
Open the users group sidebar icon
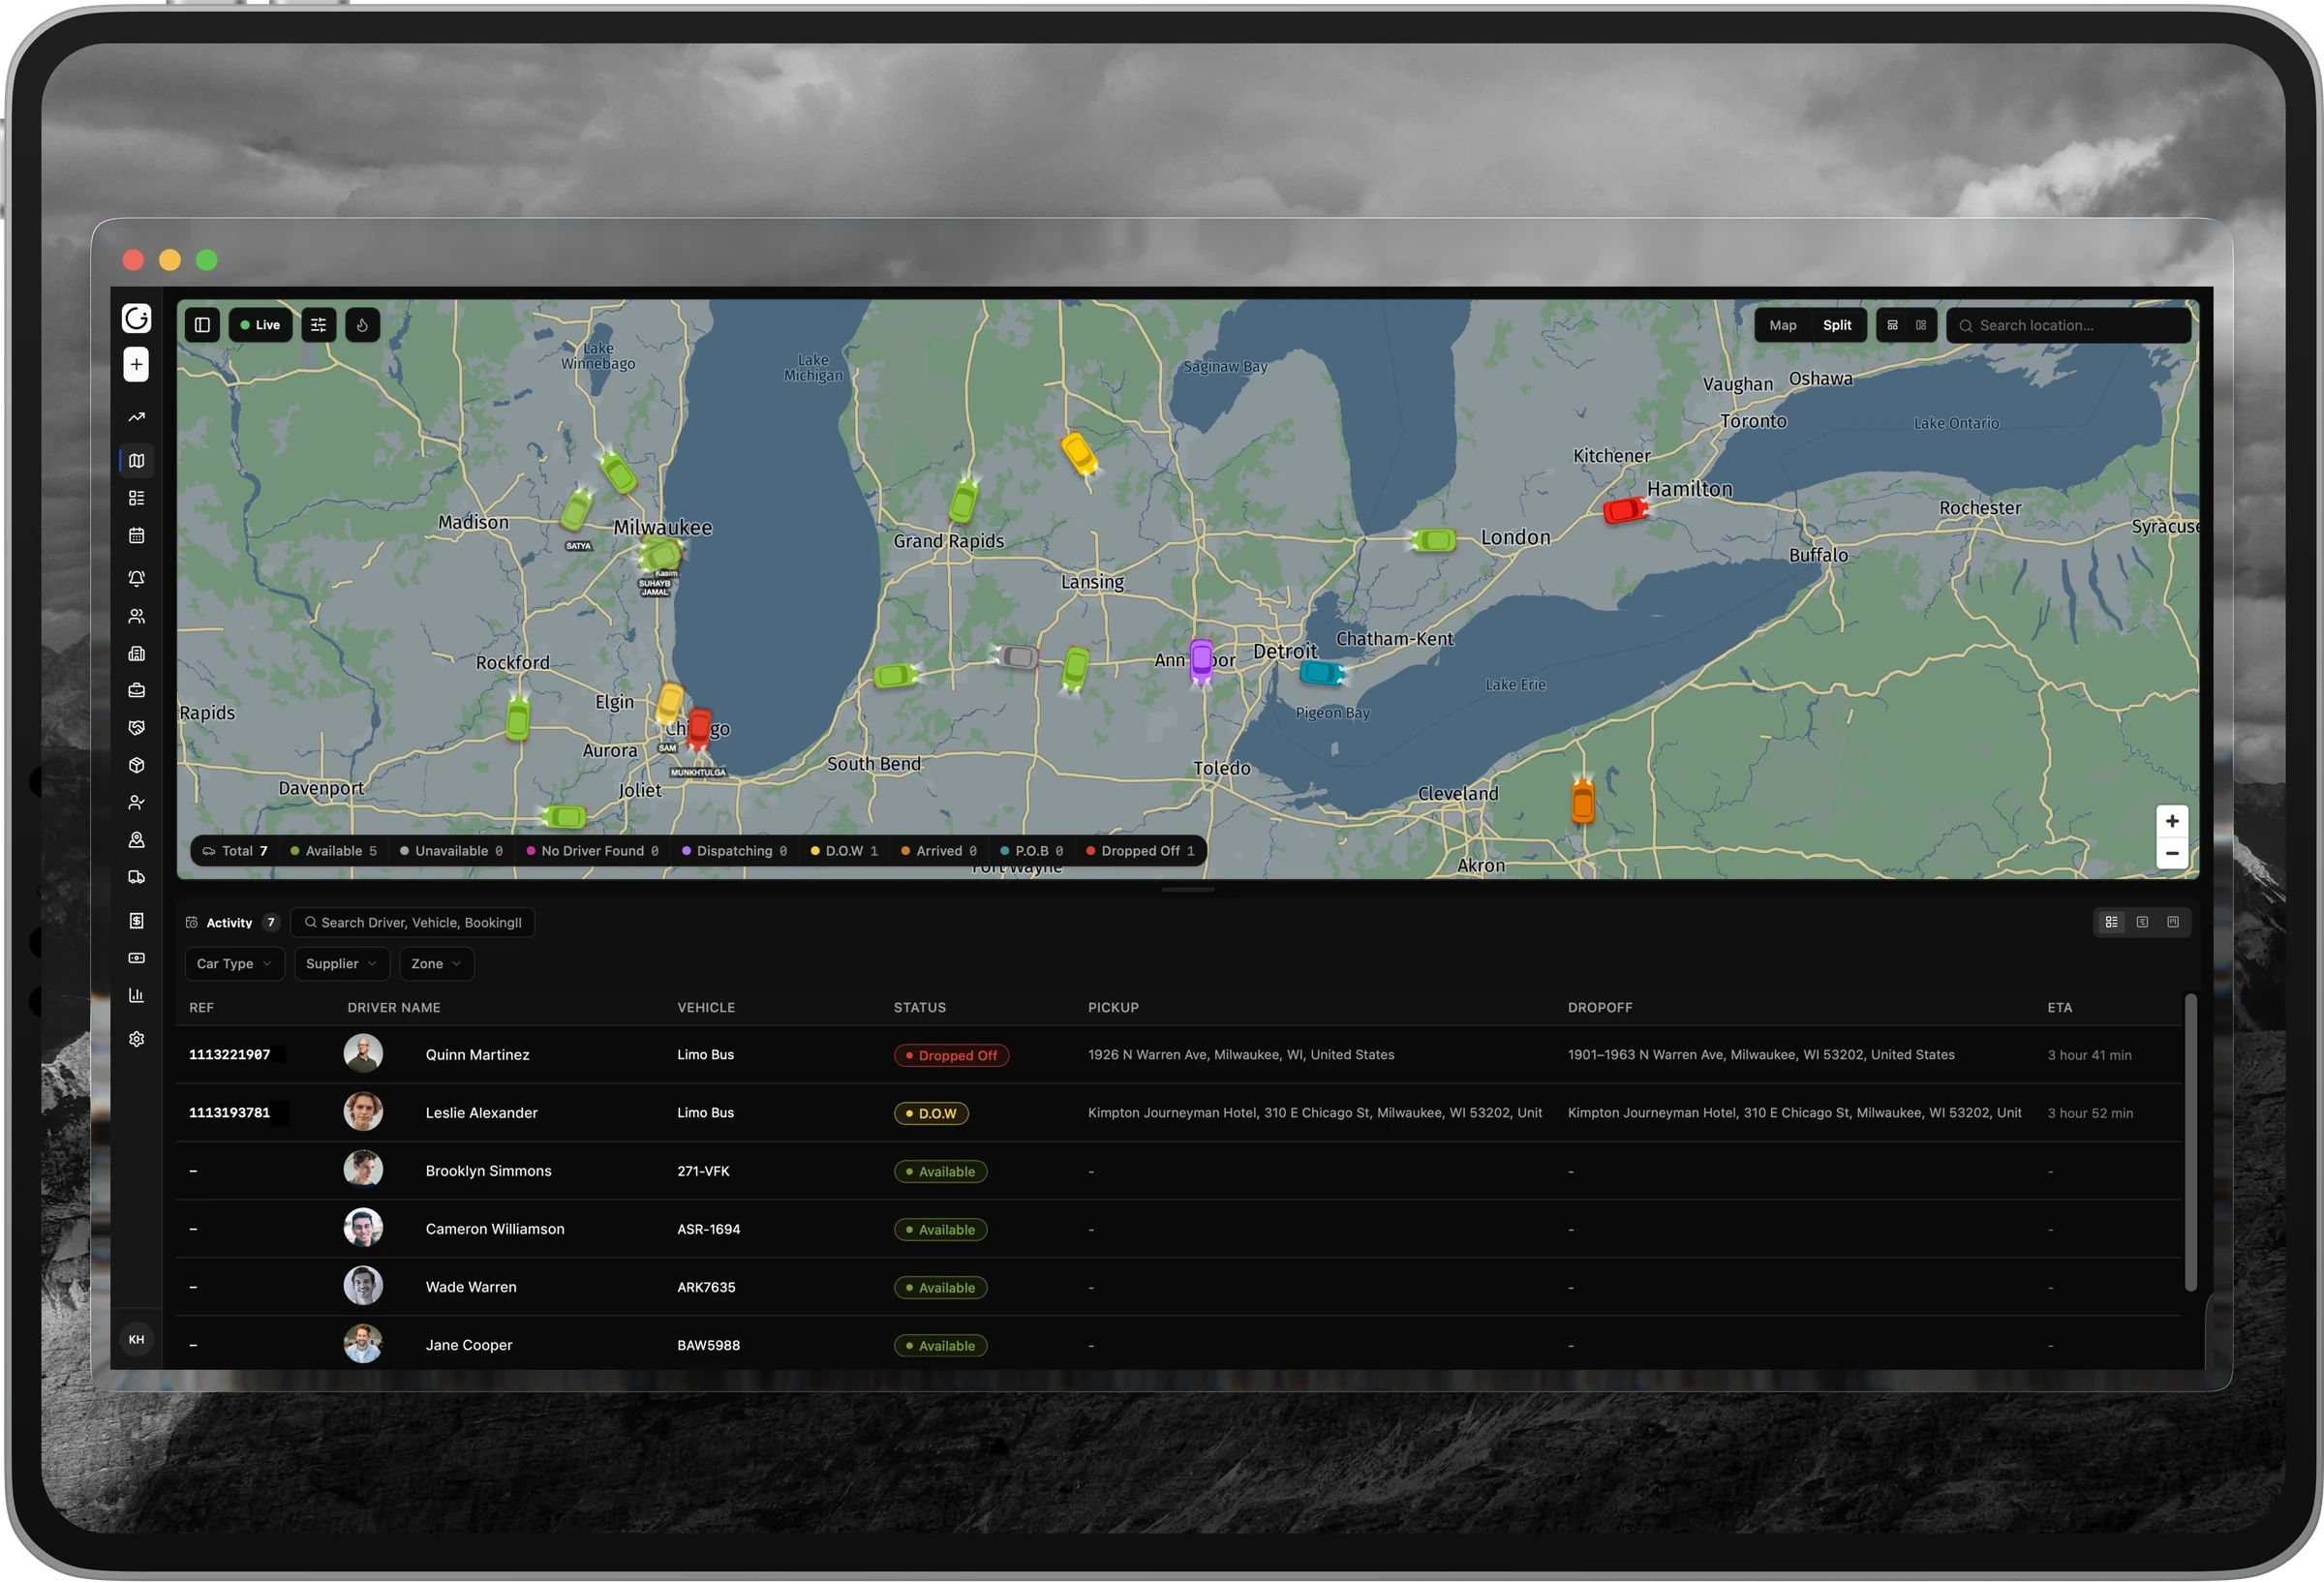136,616
